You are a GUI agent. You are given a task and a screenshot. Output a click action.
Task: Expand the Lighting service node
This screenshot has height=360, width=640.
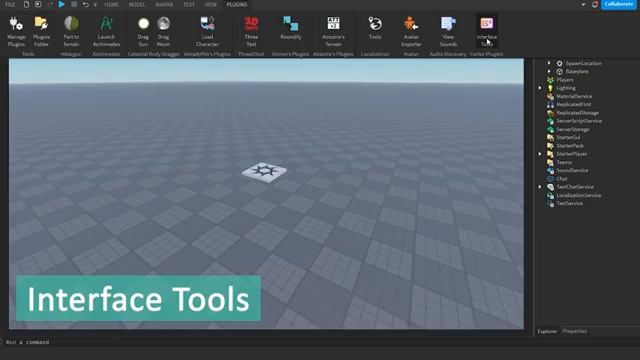[540, 88]
